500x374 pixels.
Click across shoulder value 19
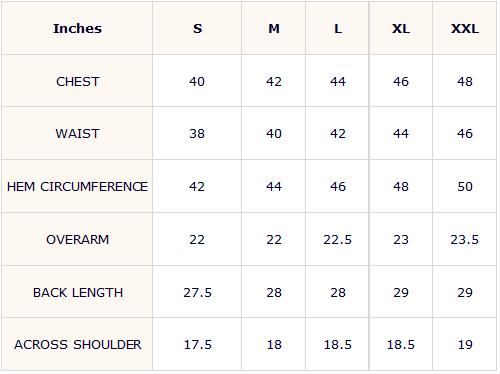click(465, 344)
